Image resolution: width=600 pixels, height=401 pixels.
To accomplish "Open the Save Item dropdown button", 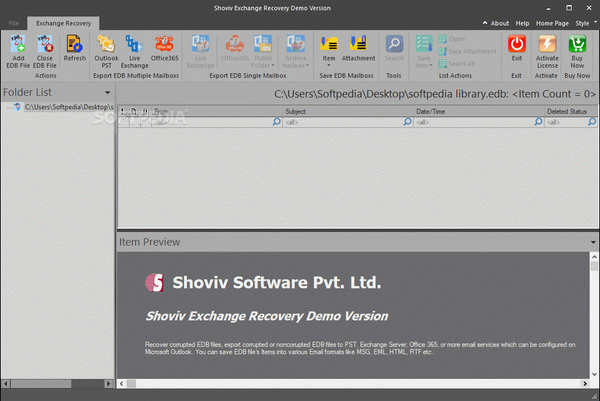I will 329,52.
